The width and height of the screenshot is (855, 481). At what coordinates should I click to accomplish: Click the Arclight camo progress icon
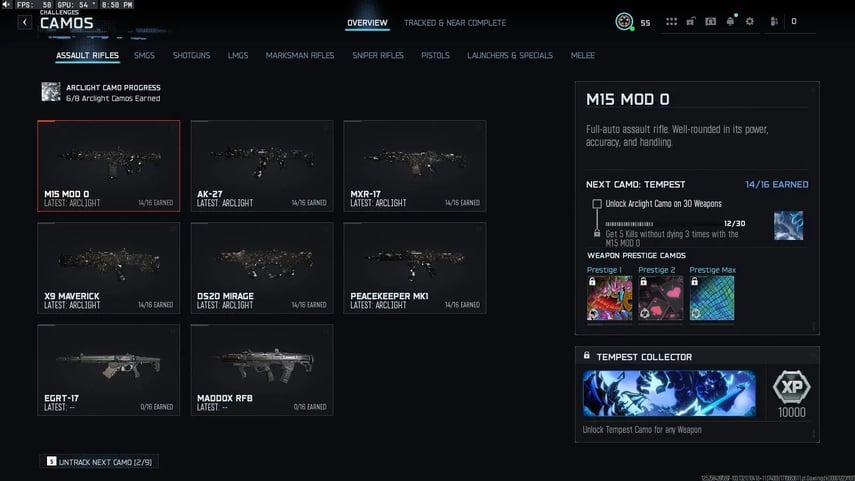tap(50, 92)
